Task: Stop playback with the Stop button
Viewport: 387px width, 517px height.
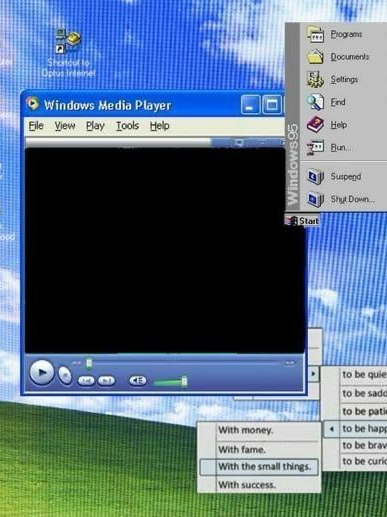Action: click(x=65, y=375)
